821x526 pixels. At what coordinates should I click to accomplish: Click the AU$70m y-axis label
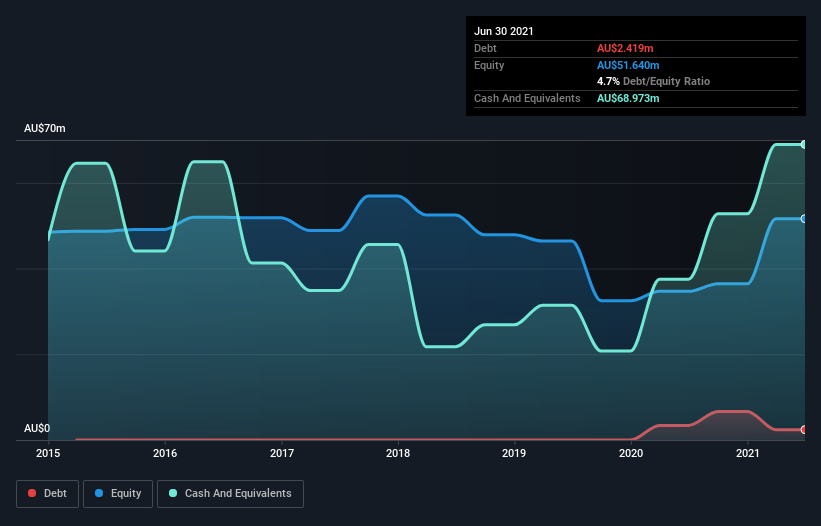(45, 128)
